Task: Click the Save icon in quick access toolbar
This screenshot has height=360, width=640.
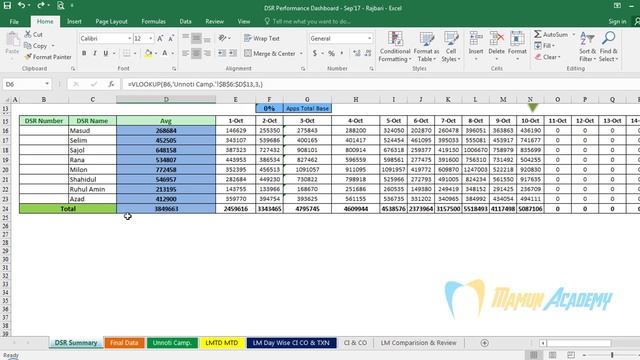Action: (x=7, y=6)
